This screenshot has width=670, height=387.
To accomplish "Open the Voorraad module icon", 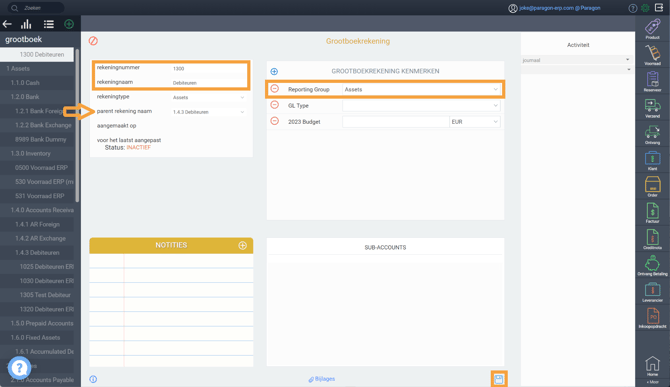I will pos(652,56).
